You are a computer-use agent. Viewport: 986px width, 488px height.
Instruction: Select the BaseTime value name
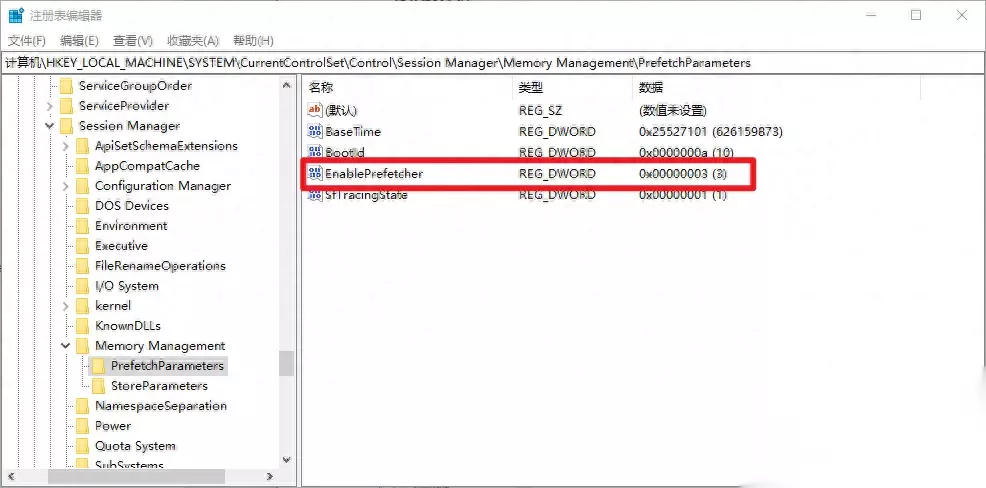click(353, 131)
